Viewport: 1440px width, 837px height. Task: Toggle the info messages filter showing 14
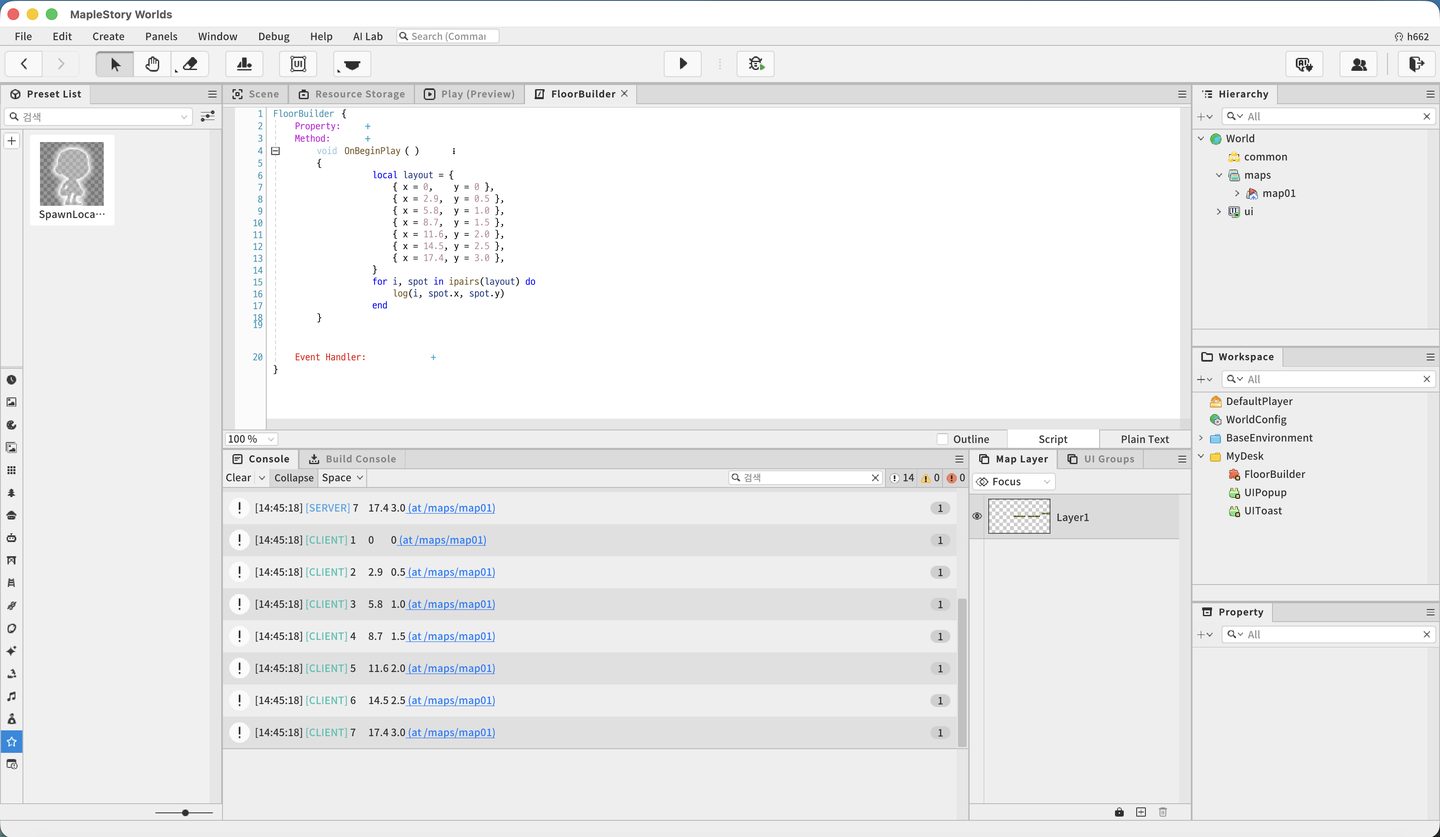pos(902,478)
